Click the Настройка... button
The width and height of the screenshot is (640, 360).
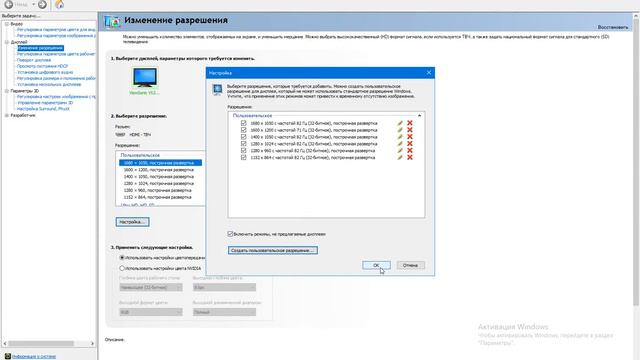pyautogui.click(x=132, y=222)
